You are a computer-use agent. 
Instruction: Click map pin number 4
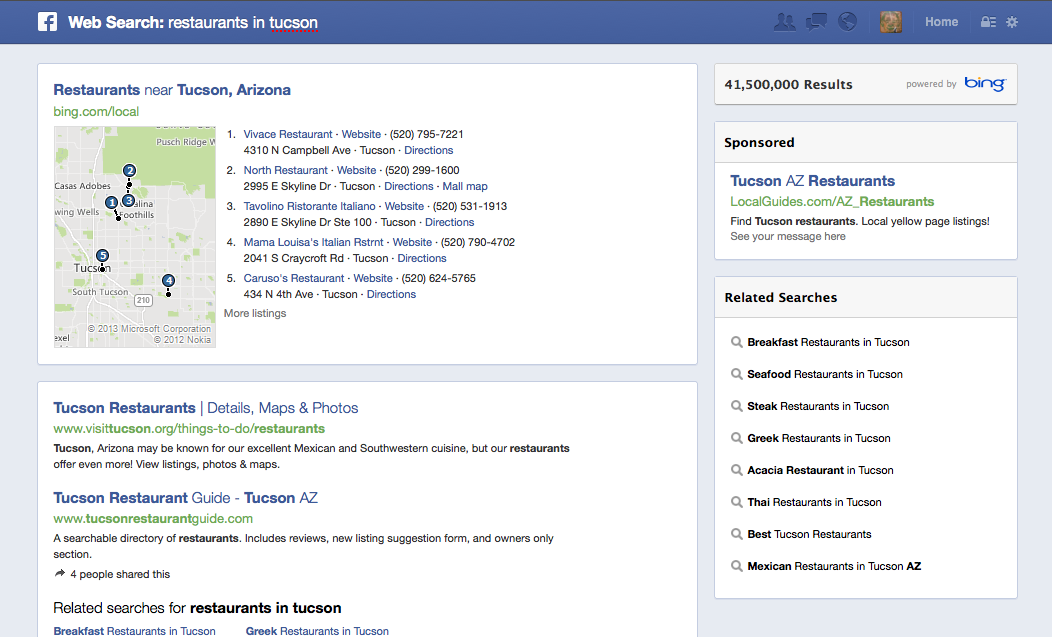click(x=168, y=281)
